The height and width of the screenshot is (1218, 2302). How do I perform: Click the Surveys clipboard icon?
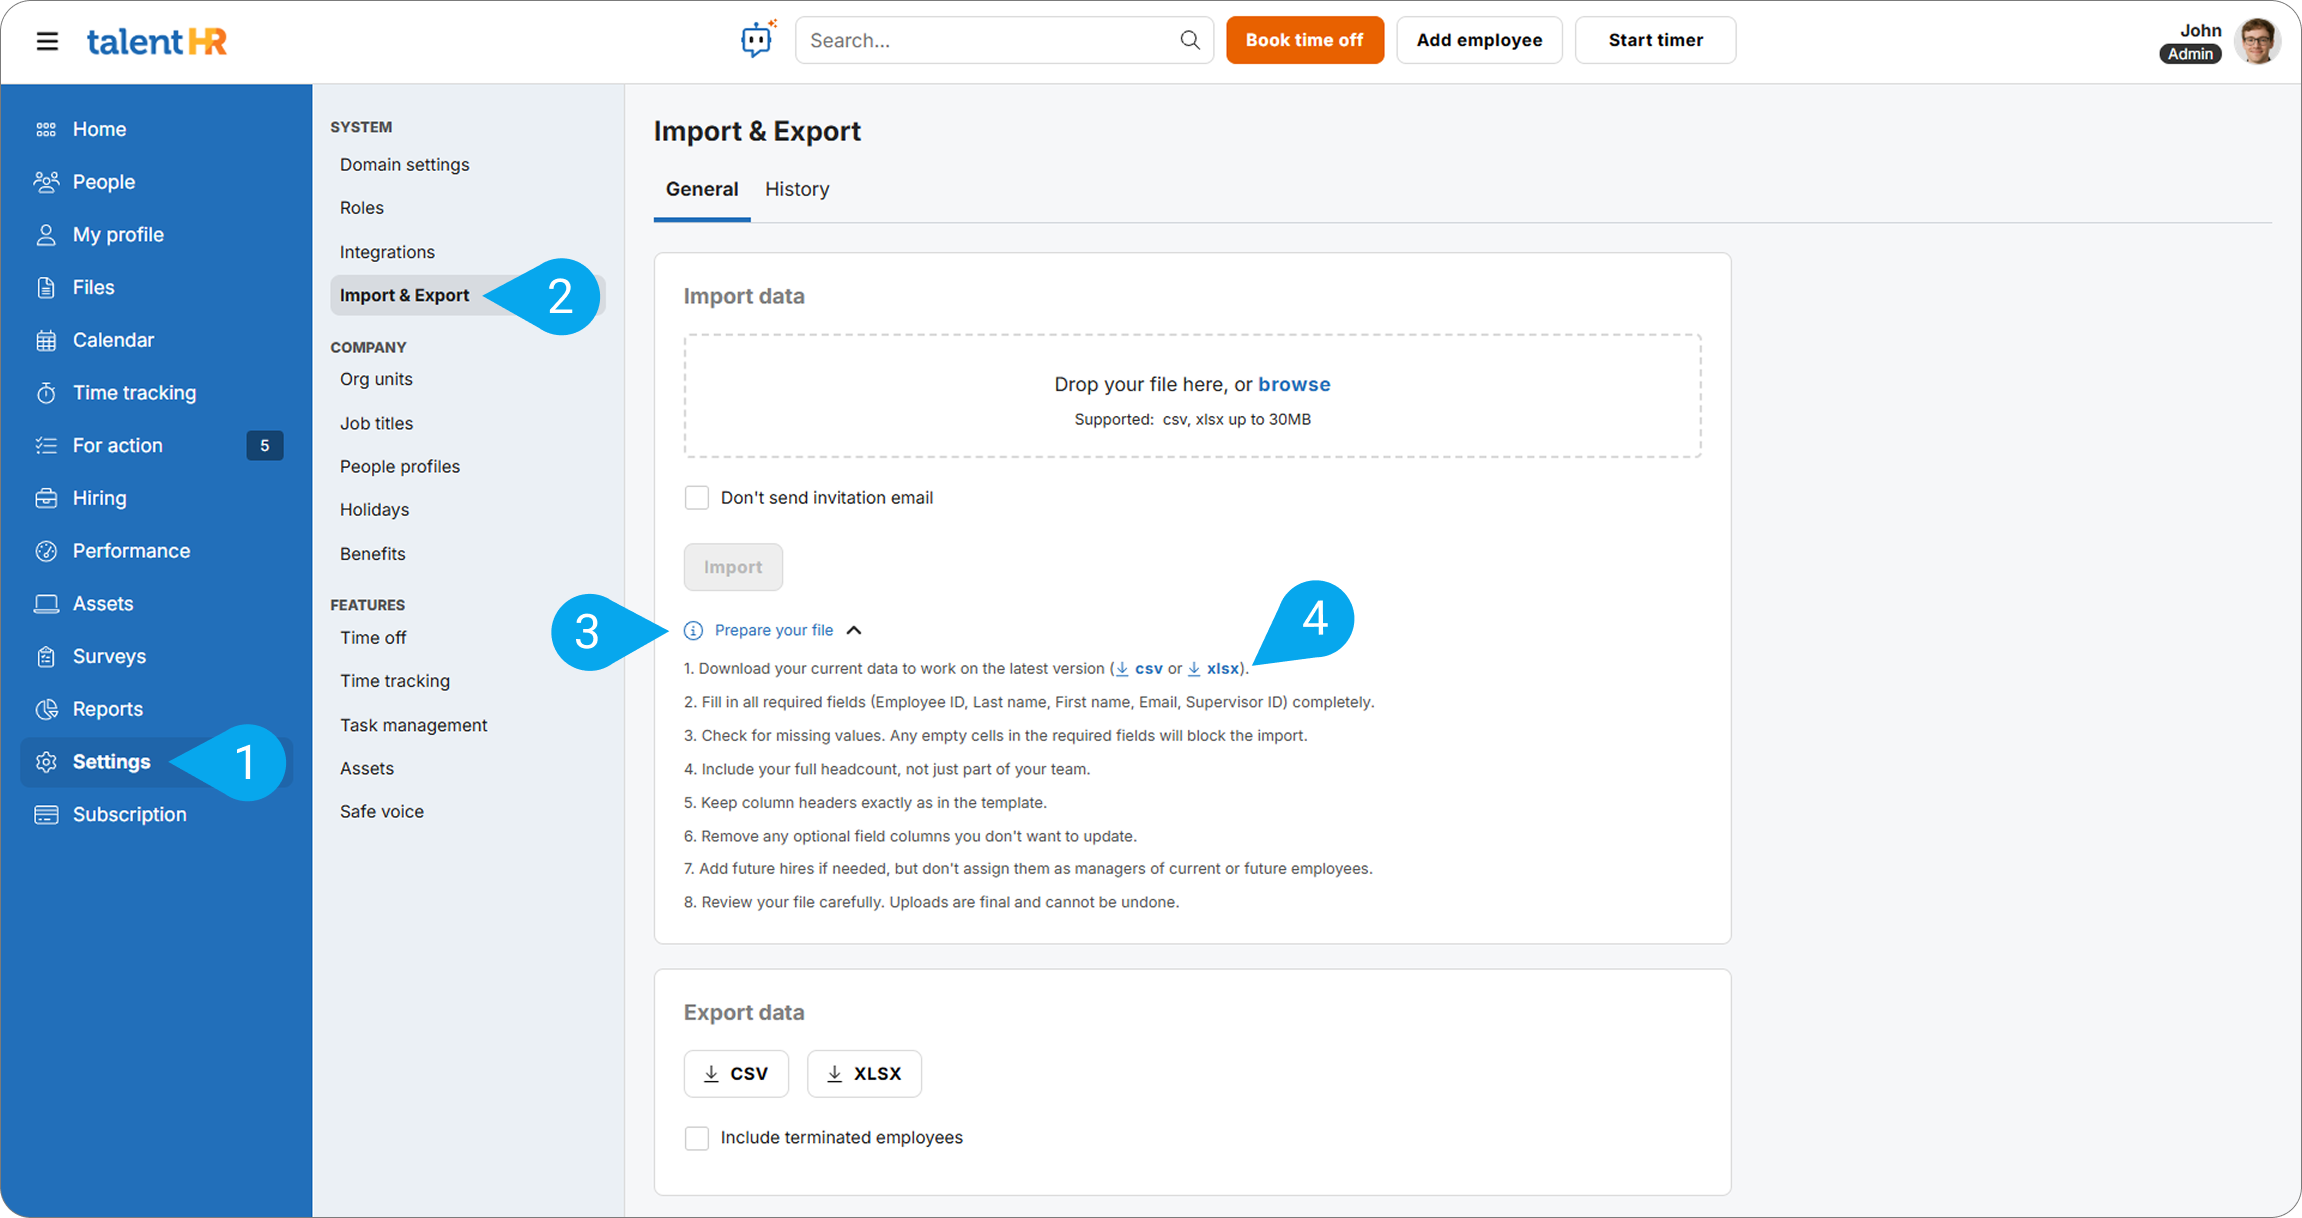(46, 656)
